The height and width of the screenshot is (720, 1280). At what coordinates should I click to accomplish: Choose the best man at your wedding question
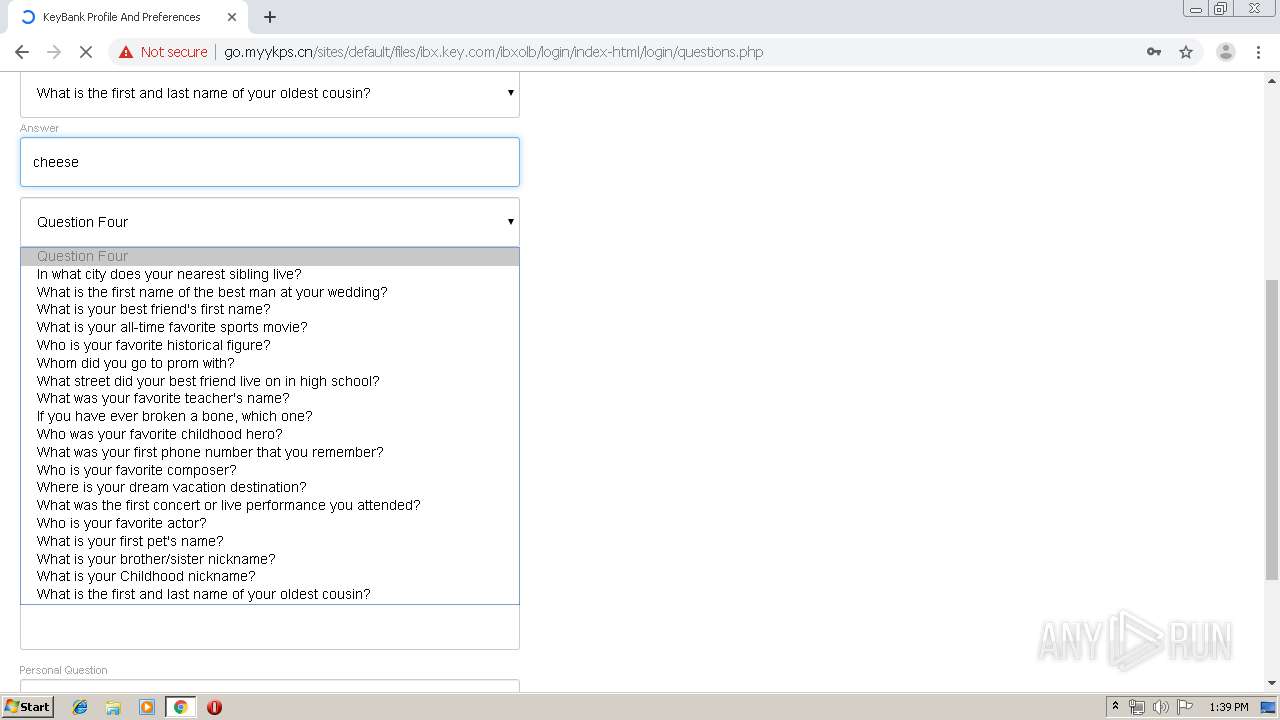(270, 292)
